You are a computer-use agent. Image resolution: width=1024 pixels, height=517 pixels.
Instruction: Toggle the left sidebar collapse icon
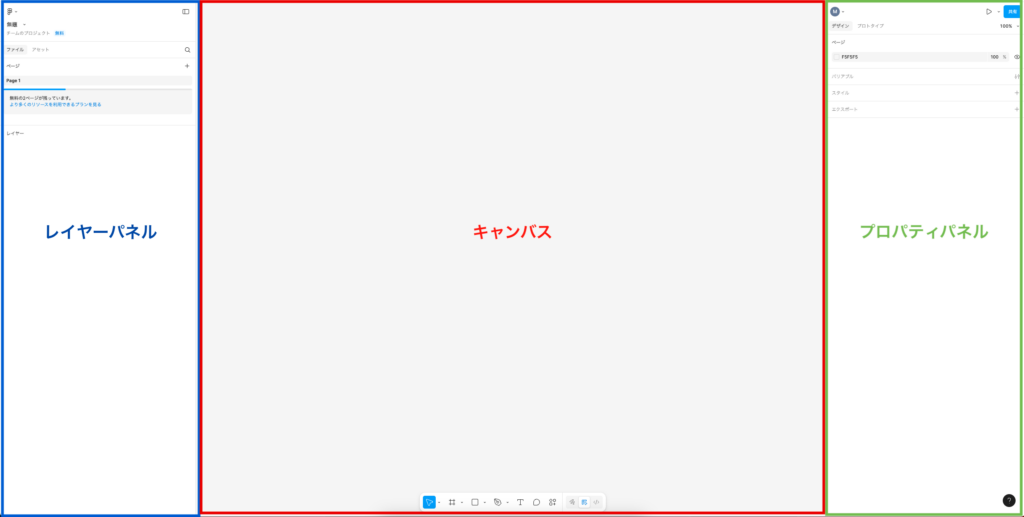tap(186, 12)
